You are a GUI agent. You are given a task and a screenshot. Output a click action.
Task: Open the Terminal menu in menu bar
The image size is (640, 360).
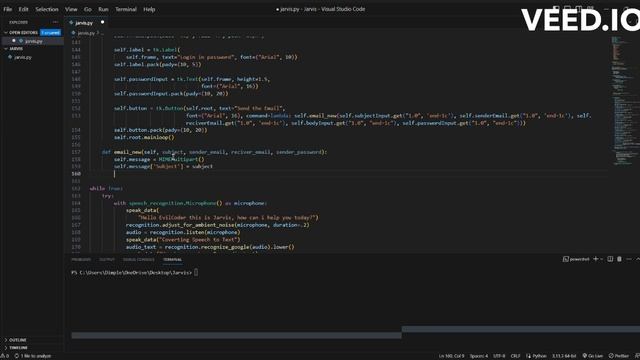pos(126,9)
